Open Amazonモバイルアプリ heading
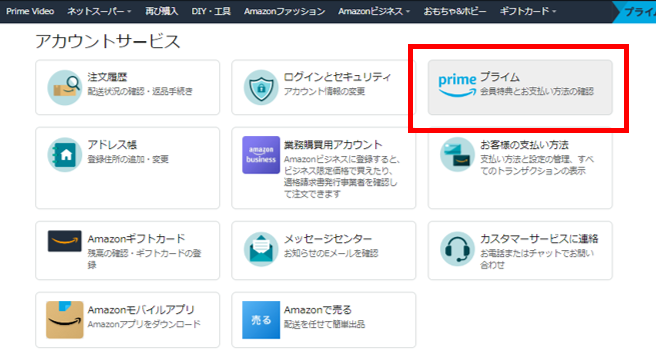 click(x=141, y=310)
